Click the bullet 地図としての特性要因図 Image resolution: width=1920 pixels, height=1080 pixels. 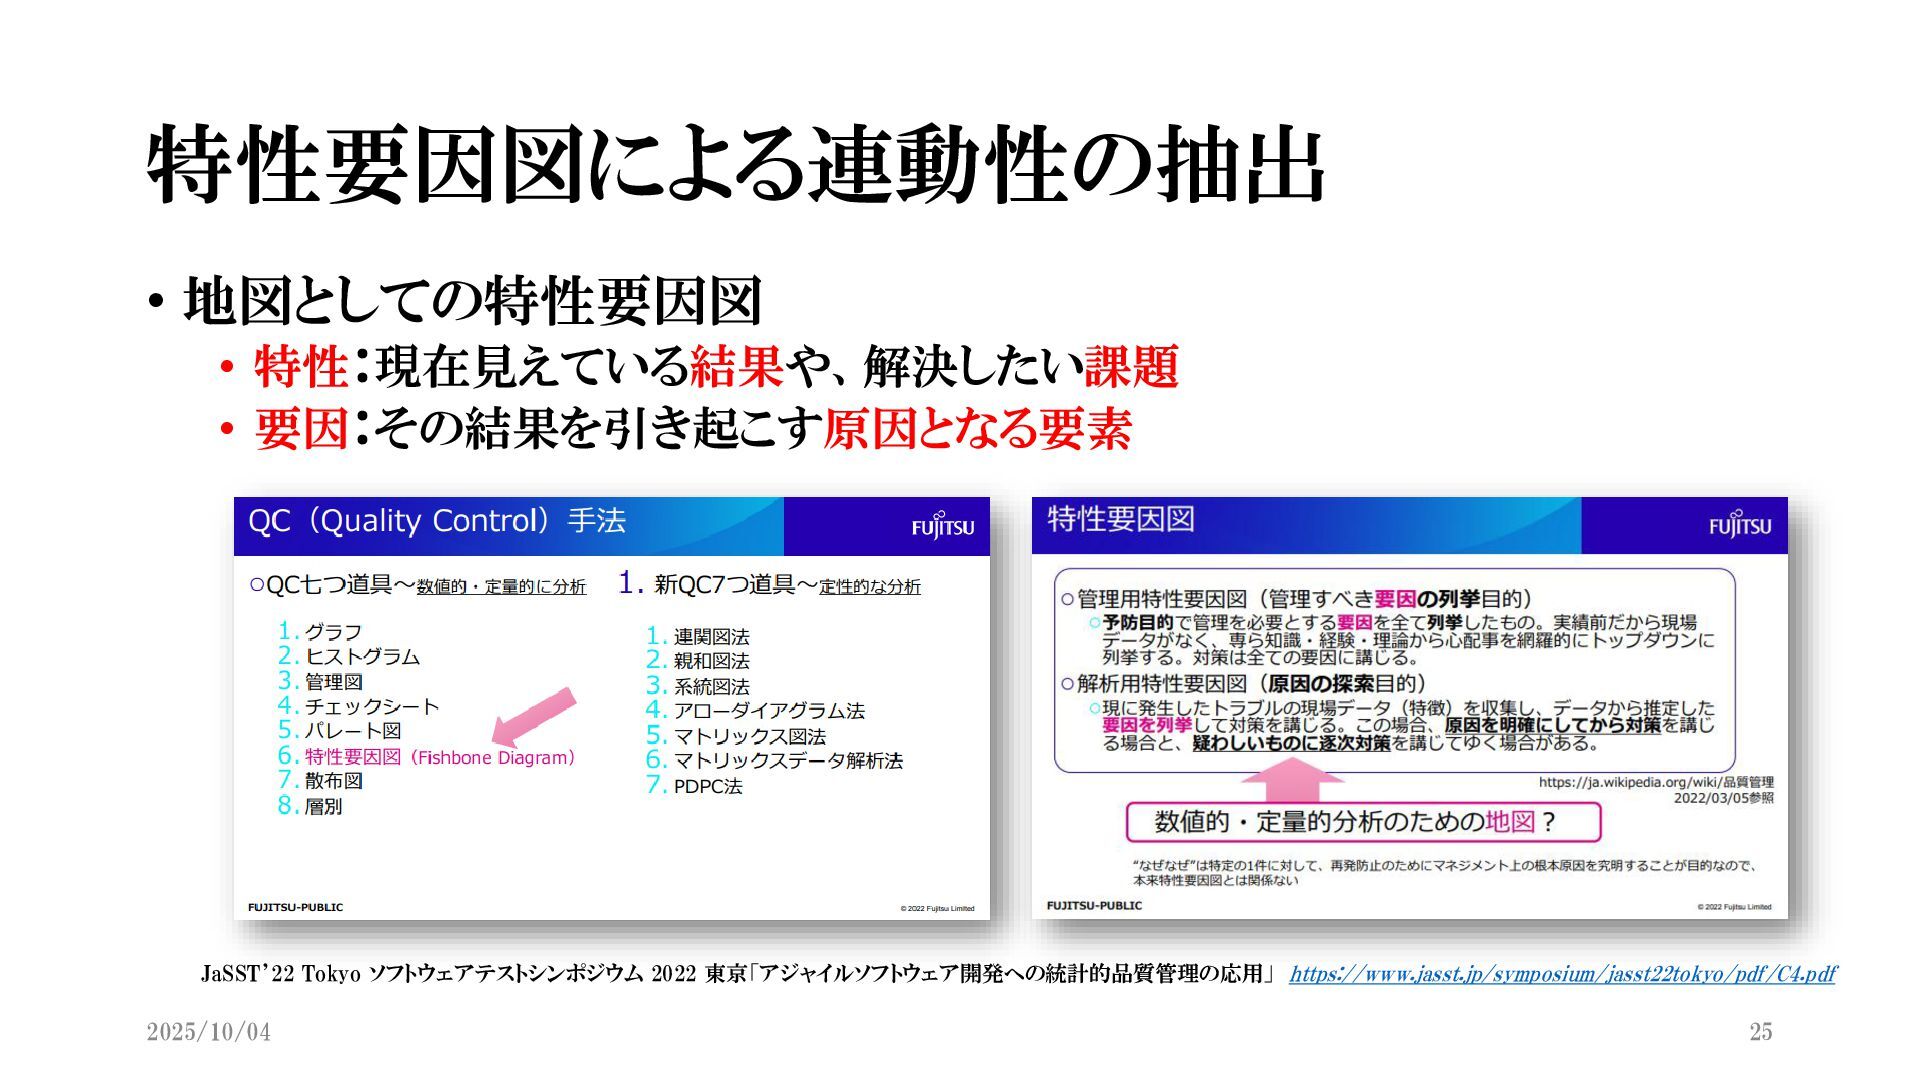[x=472, y=301]
